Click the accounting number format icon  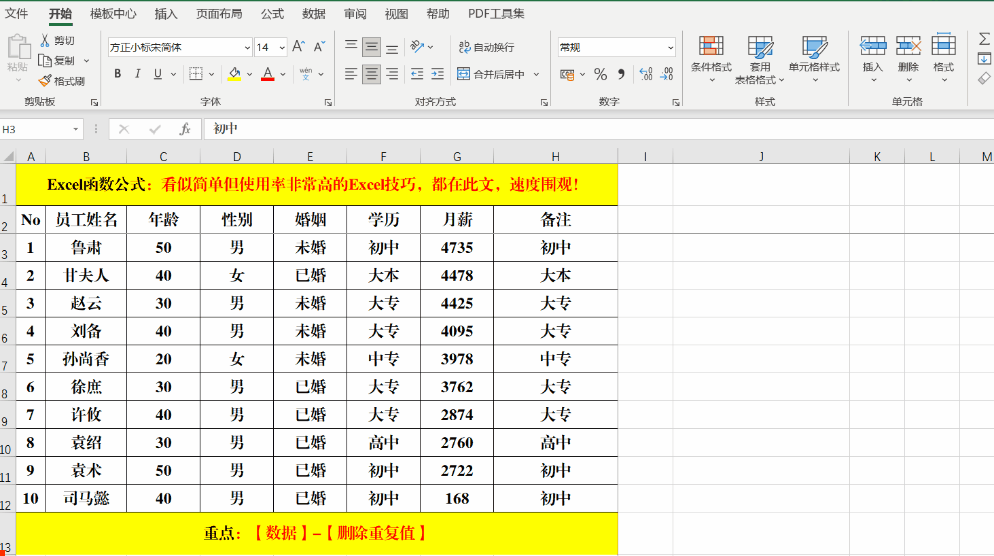tap(567, 74)
